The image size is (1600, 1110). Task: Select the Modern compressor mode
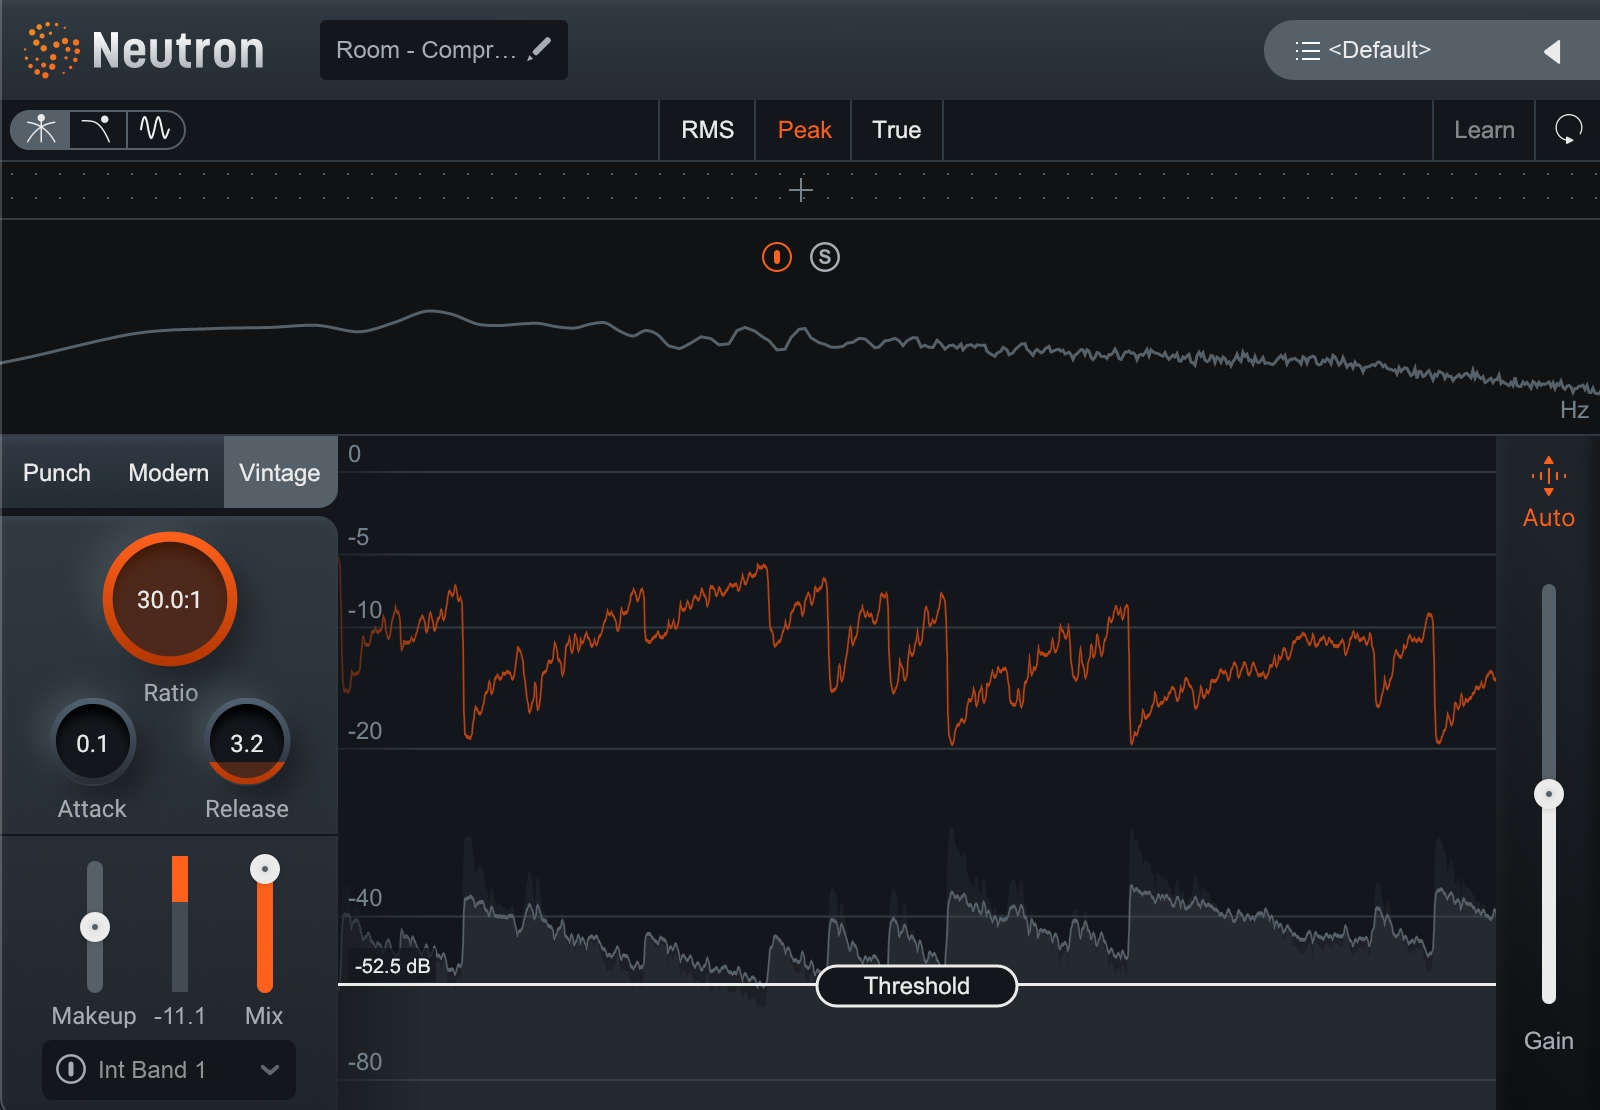click(168, 473)
